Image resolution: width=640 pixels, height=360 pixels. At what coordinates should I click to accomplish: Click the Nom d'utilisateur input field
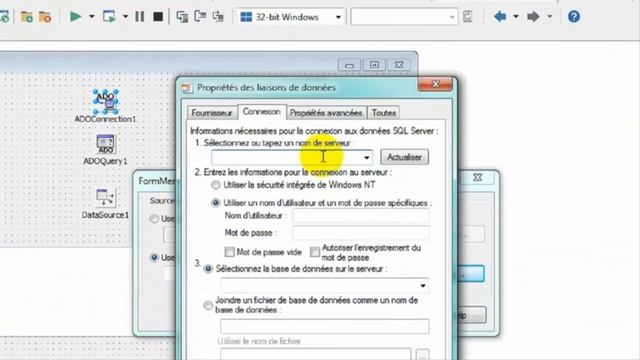click(360, 216)
